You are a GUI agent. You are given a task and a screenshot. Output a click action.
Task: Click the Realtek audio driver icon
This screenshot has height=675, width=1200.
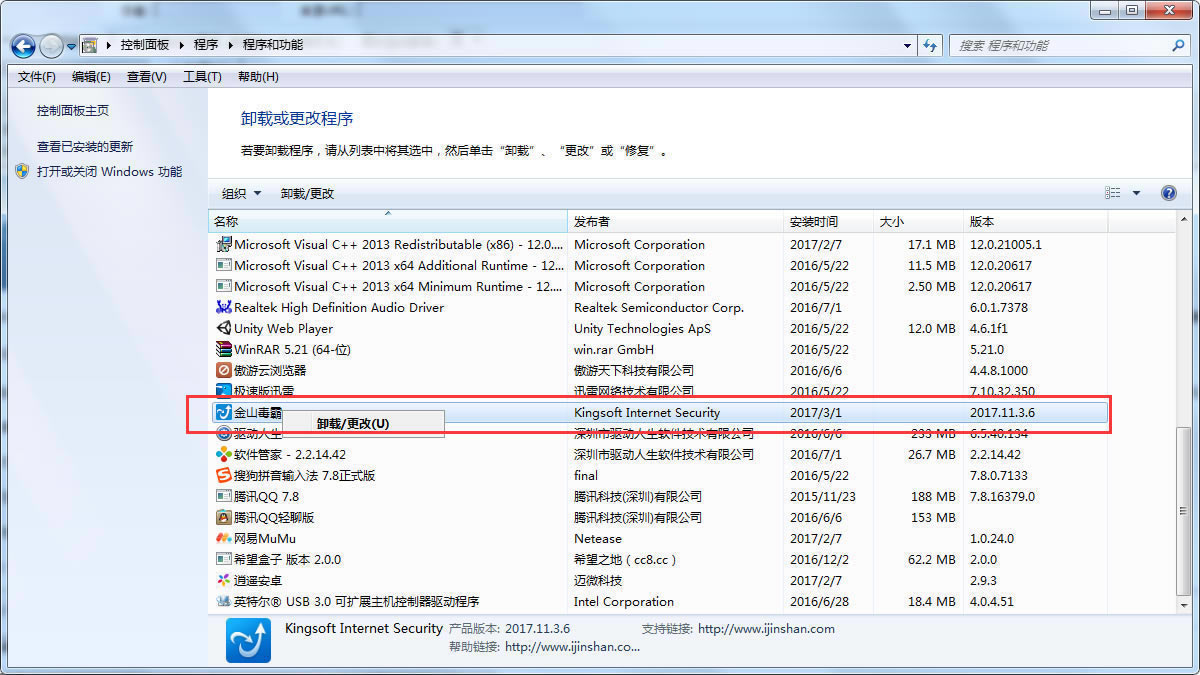[x=224, y=308]
